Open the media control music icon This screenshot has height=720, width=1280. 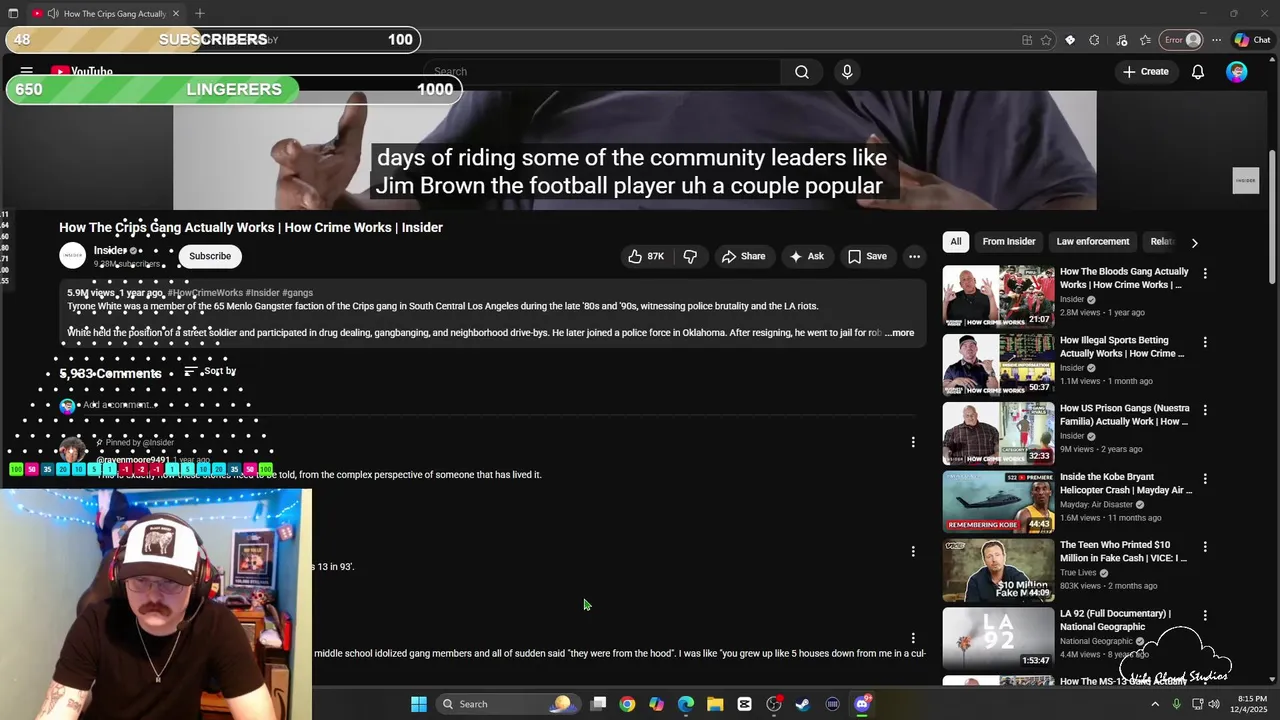tap(1121, 40)
